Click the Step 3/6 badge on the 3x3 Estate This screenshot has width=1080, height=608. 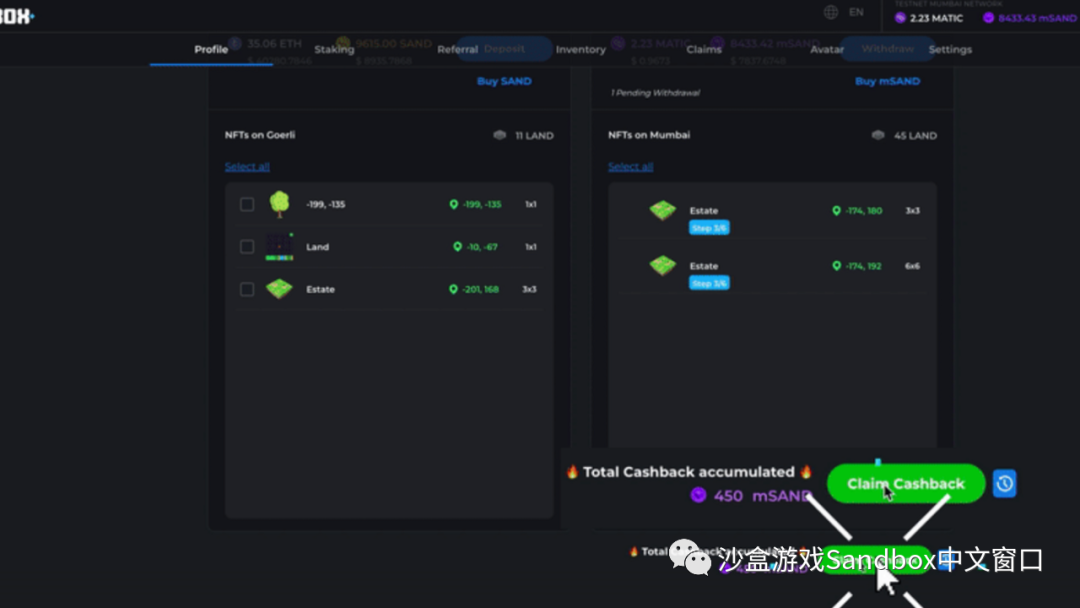click(x=709, y=228)
